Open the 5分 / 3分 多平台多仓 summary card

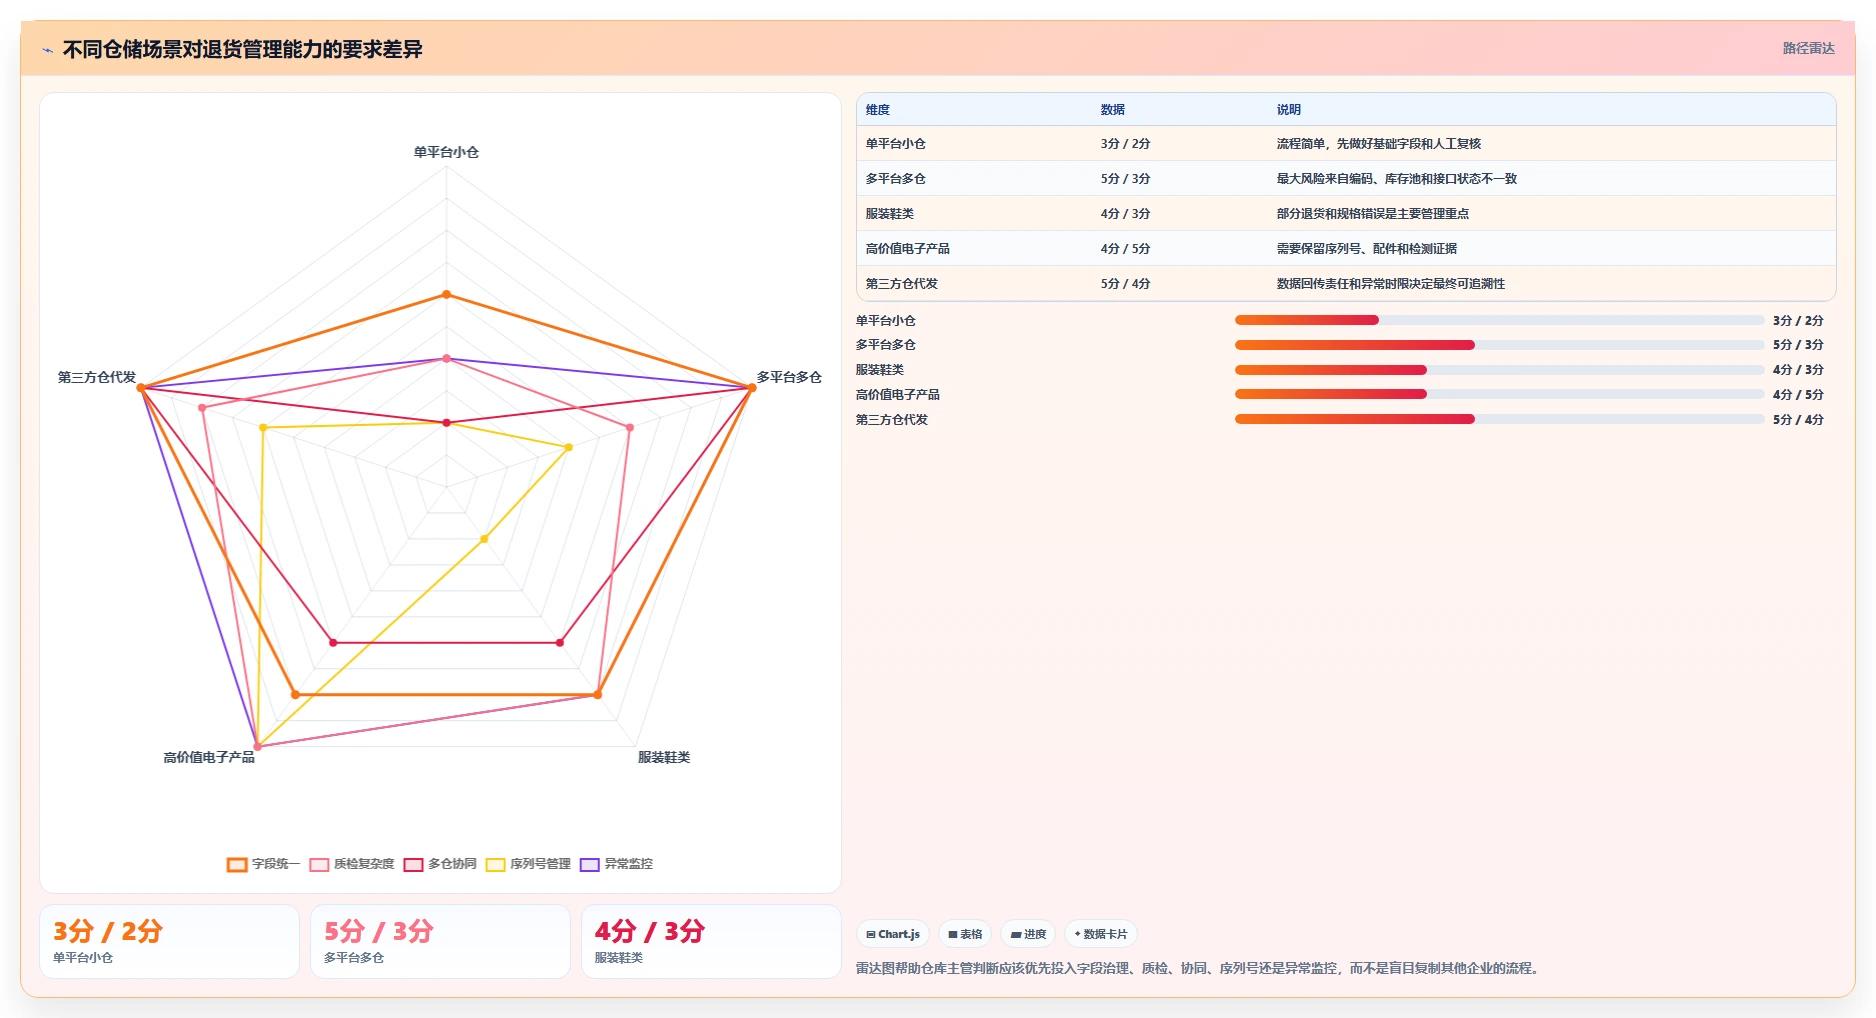[x=440, y=941]
